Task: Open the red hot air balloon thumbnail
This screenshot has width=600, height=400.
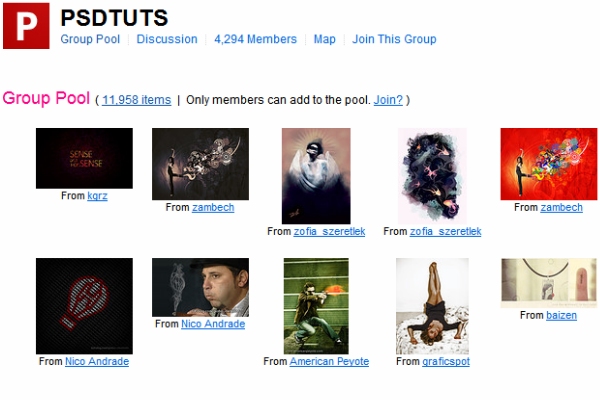Action: coord(84,305)
